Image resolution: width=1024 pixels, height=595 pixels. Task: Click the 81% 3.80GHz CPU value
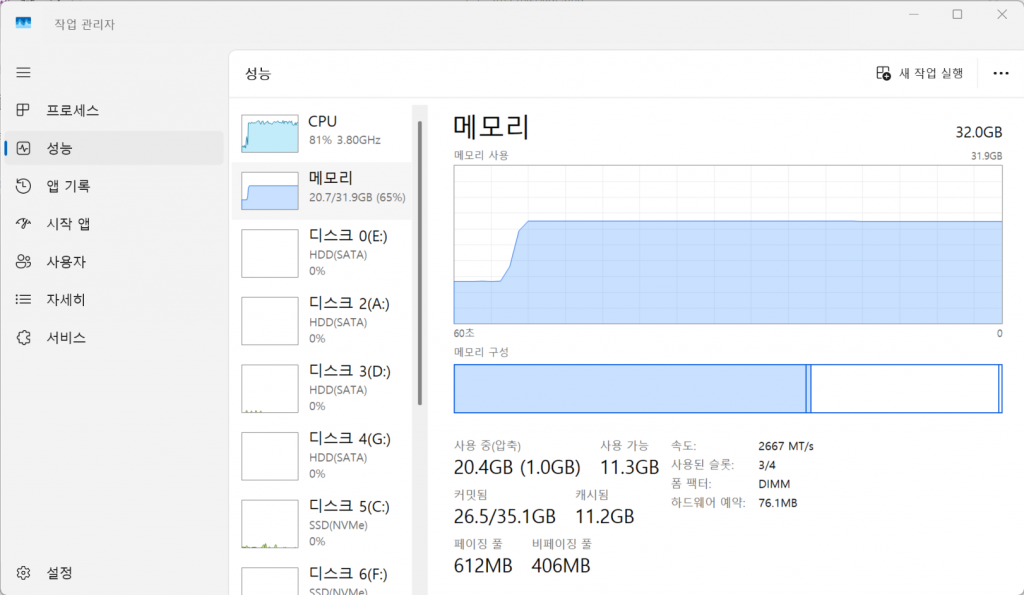345,140
